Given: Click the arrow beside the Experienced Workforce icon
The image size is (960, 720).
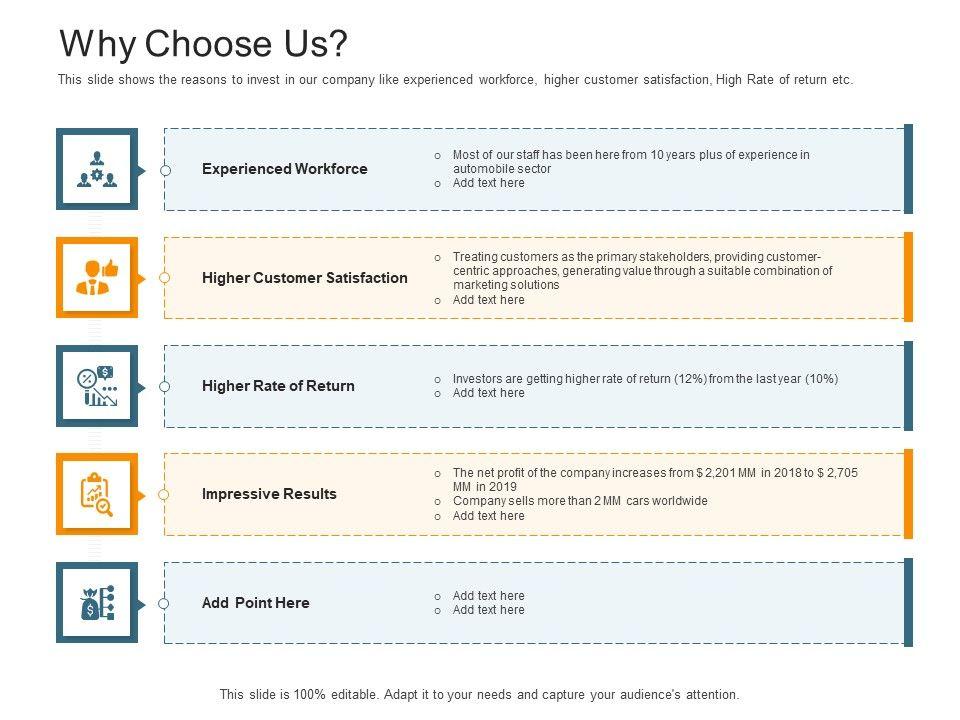Looking at the screenshot, I should tap(142, 170).
